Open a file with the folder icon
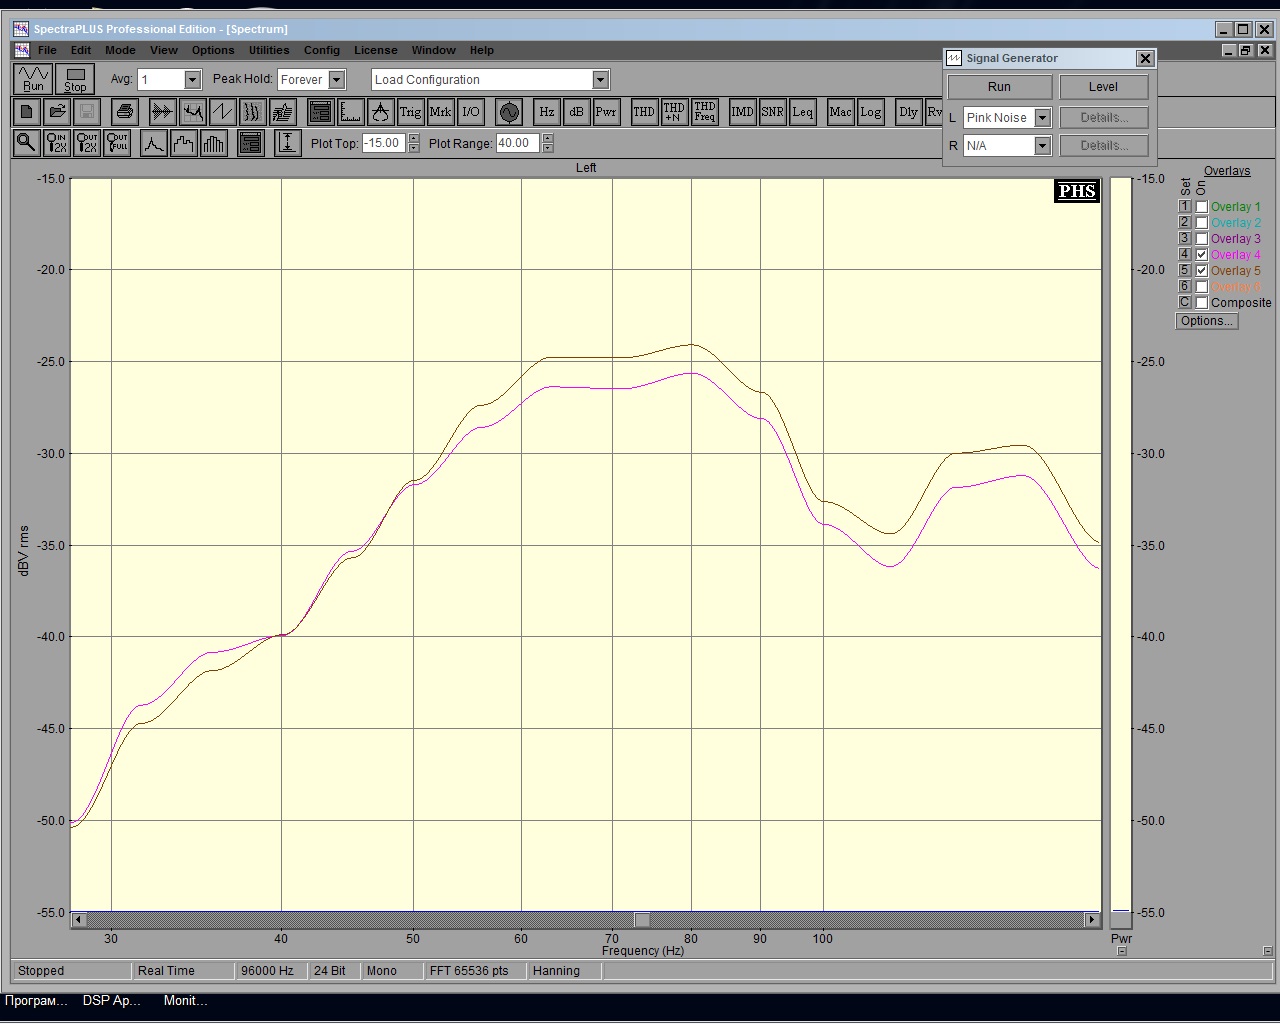 tap(57, 112)
